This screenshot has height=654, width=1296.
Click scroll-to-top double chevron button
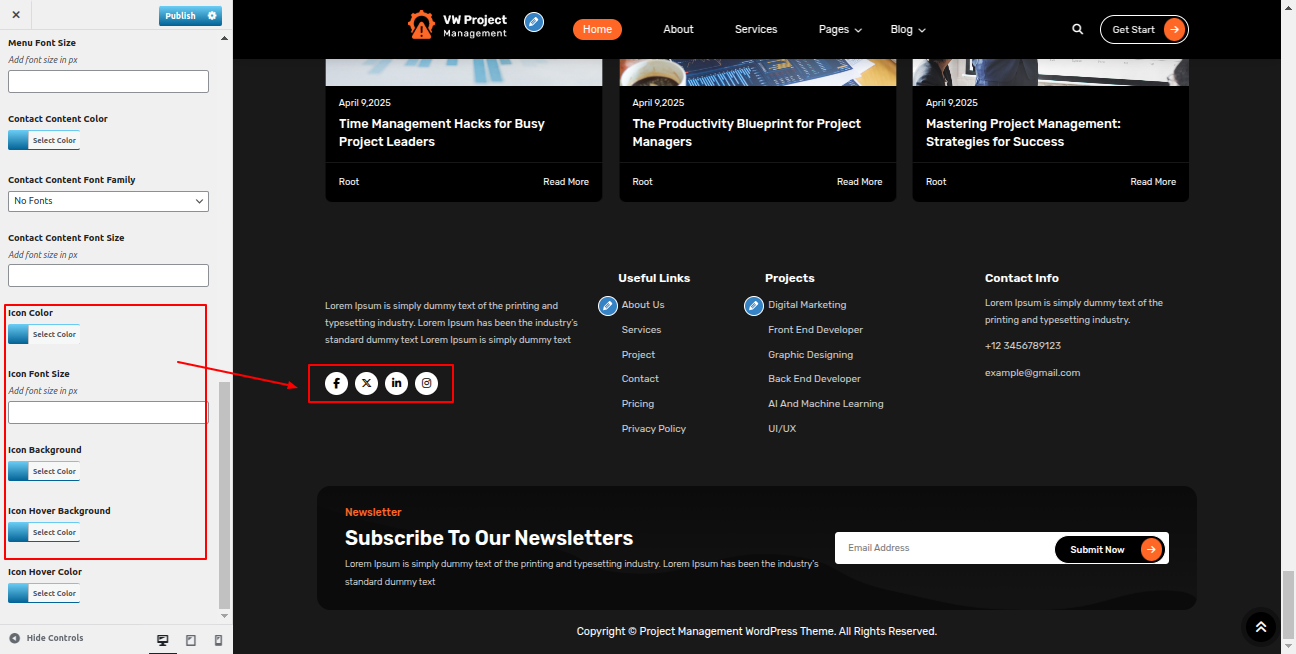click(x=1260, y=627)
